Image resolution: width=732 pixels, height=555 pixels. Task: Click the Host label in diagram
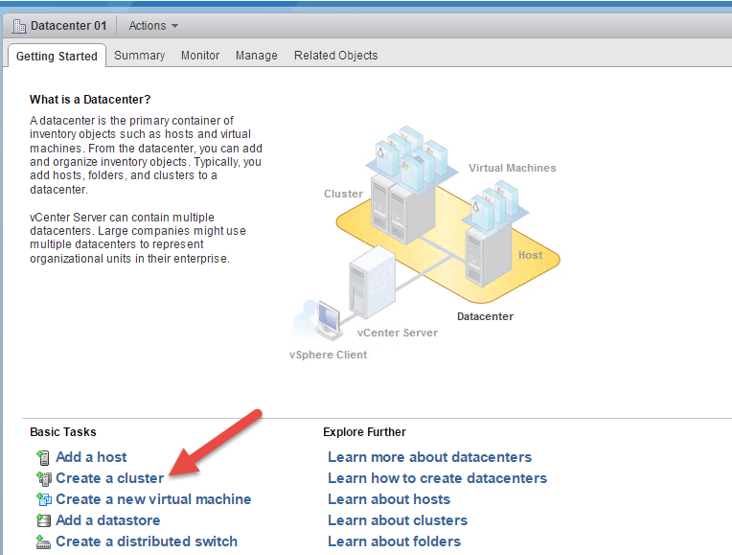coord(530,255)
